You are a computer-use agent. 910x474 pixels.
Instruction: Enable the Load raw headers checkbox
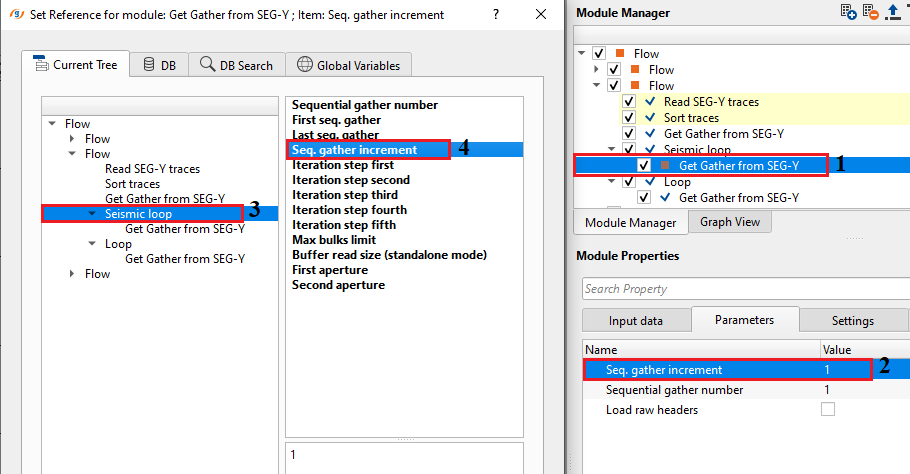tap(828, 410)
